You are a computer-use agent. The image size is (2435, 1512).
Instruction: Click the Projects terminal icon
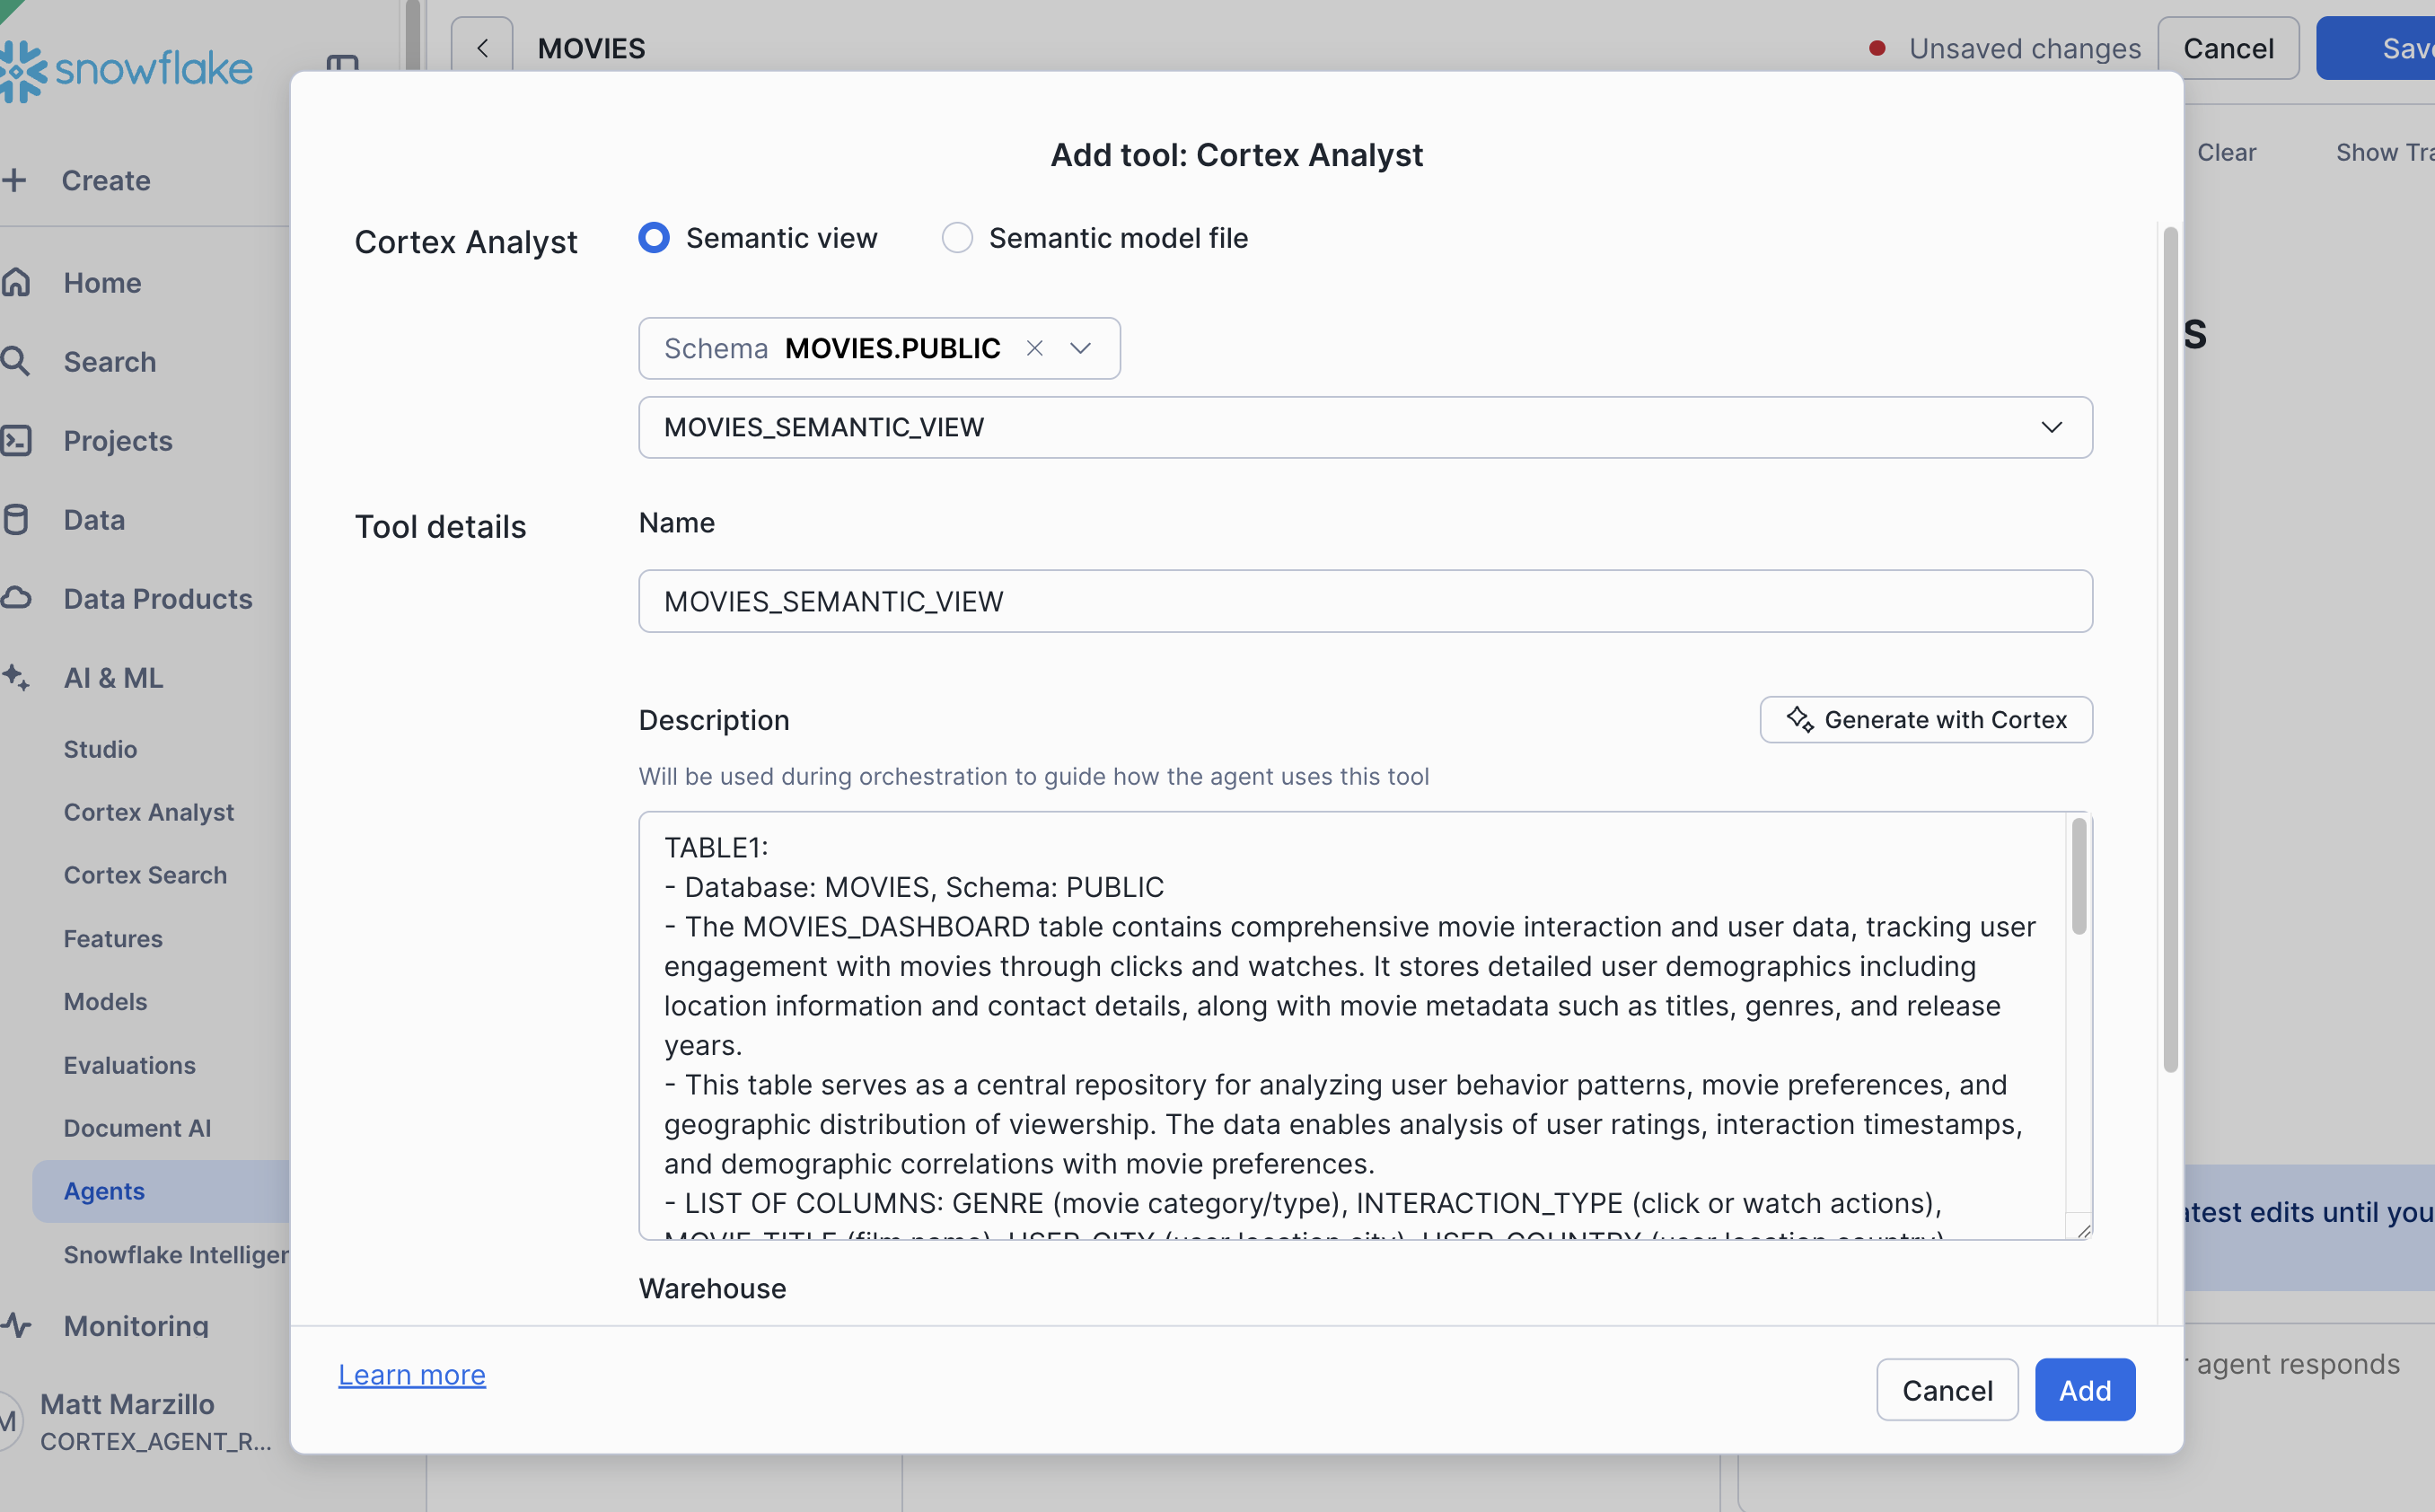pyautogui.click(x=15, y=440)
